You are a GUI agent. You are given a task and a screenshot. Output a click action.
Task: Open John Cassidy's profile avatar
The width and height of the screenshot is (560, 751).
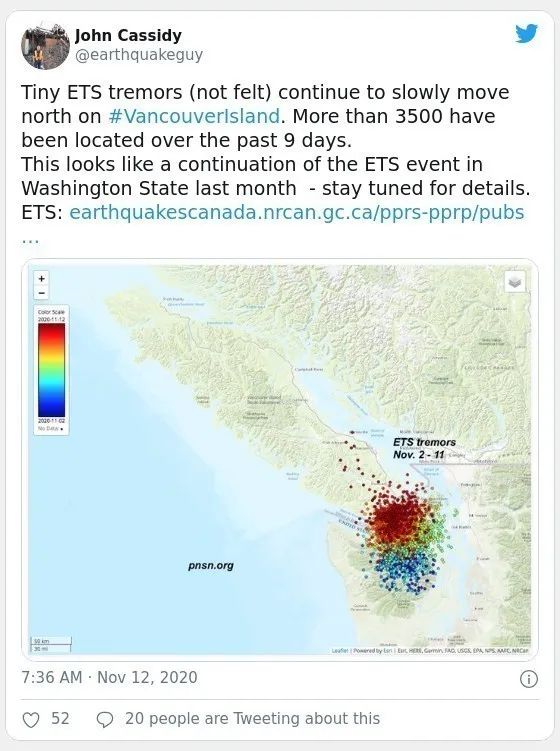point(45,46)
